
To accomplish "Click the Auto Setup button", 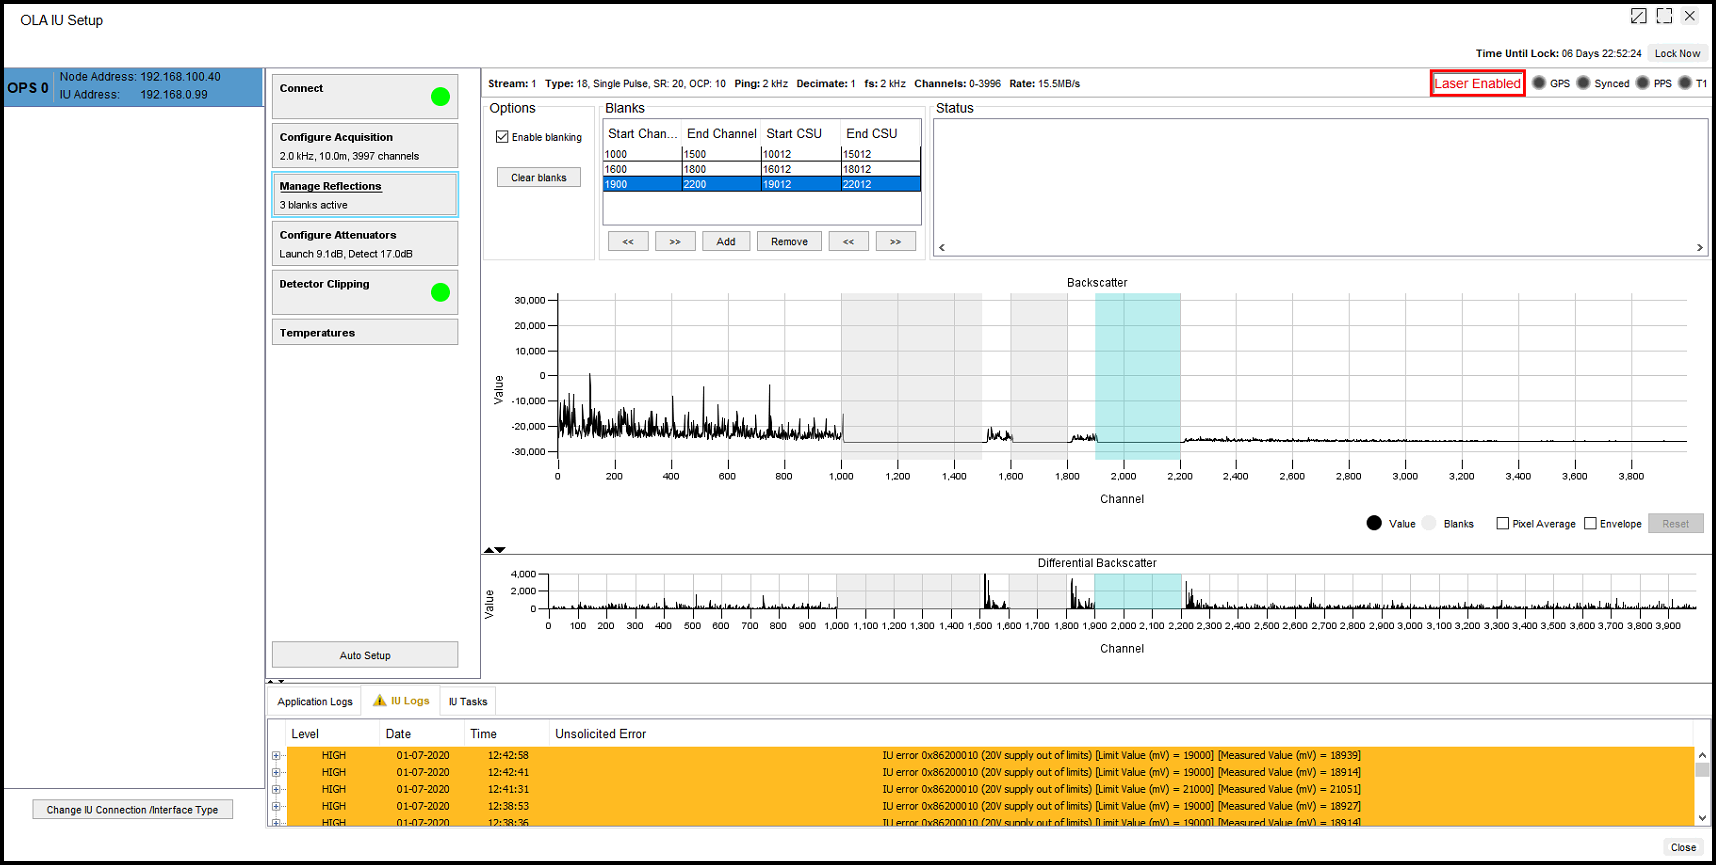I will coord(365,655).
